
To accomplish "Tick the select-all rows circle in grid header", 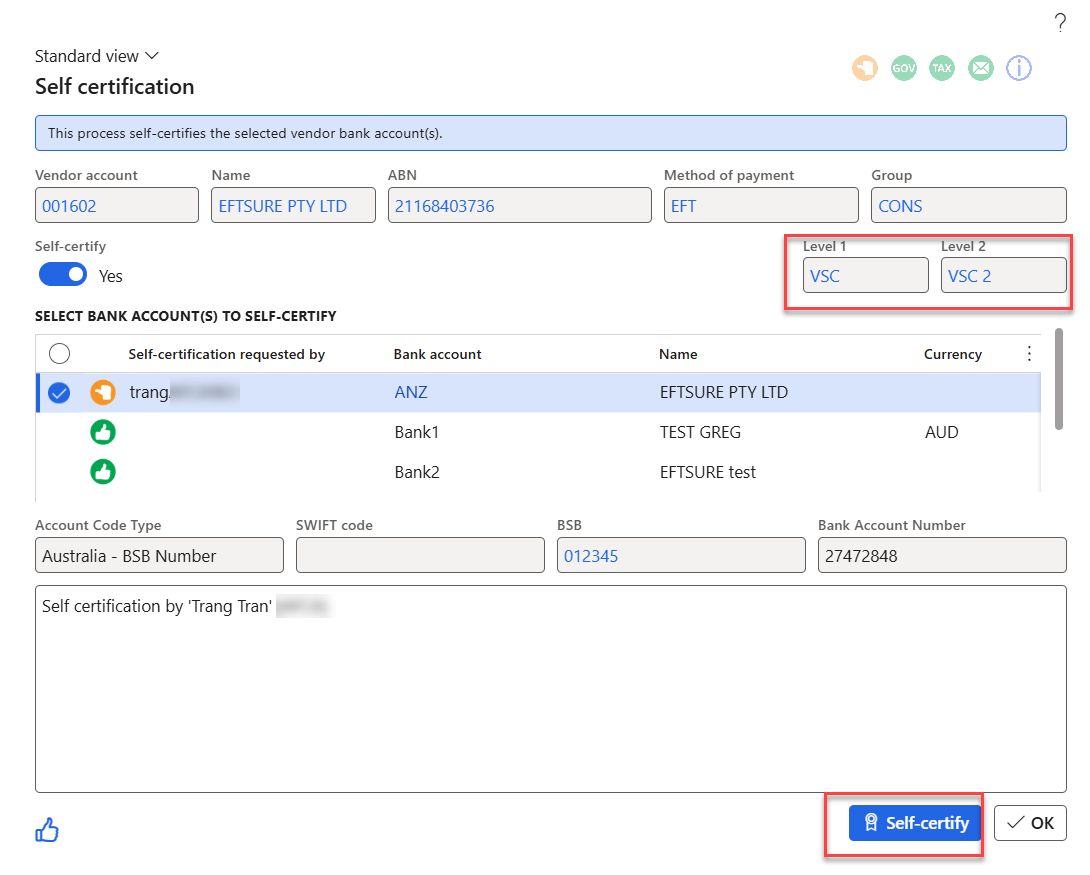I will [60, 354].
